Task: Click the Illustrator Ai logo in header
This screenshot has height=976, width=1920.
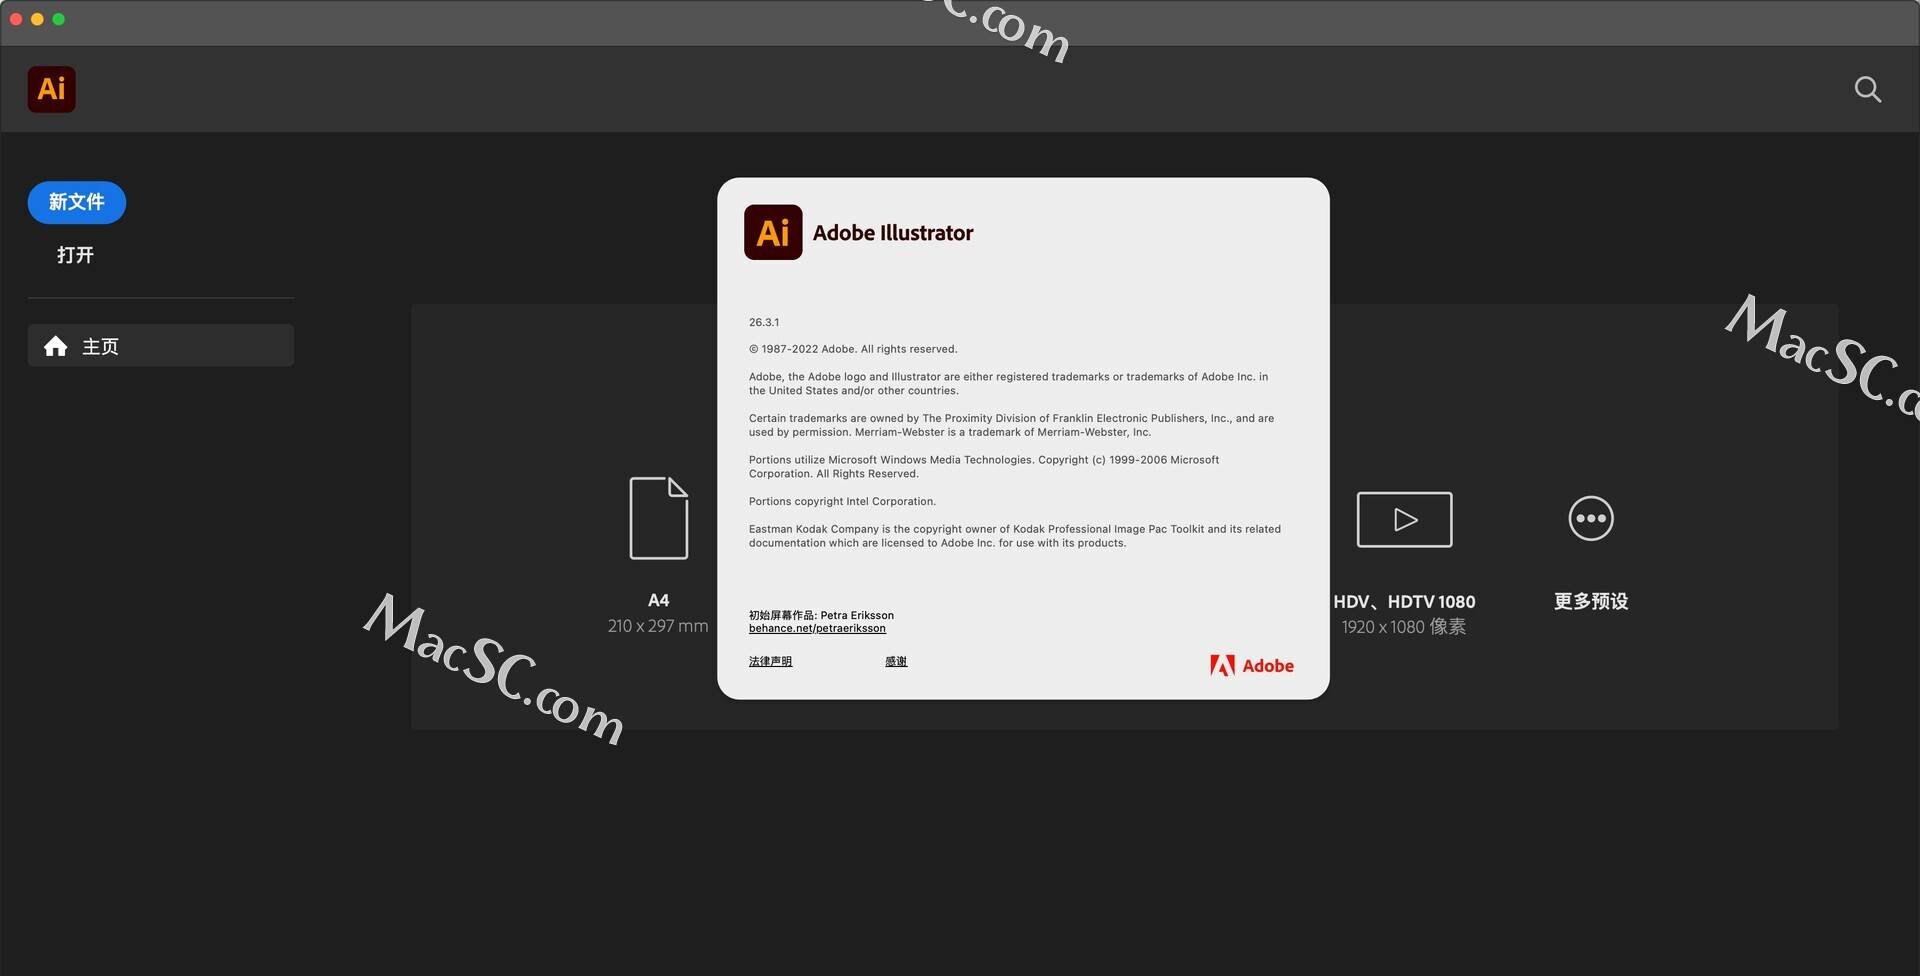Action: pyautogui.click(x=51, y=89)
